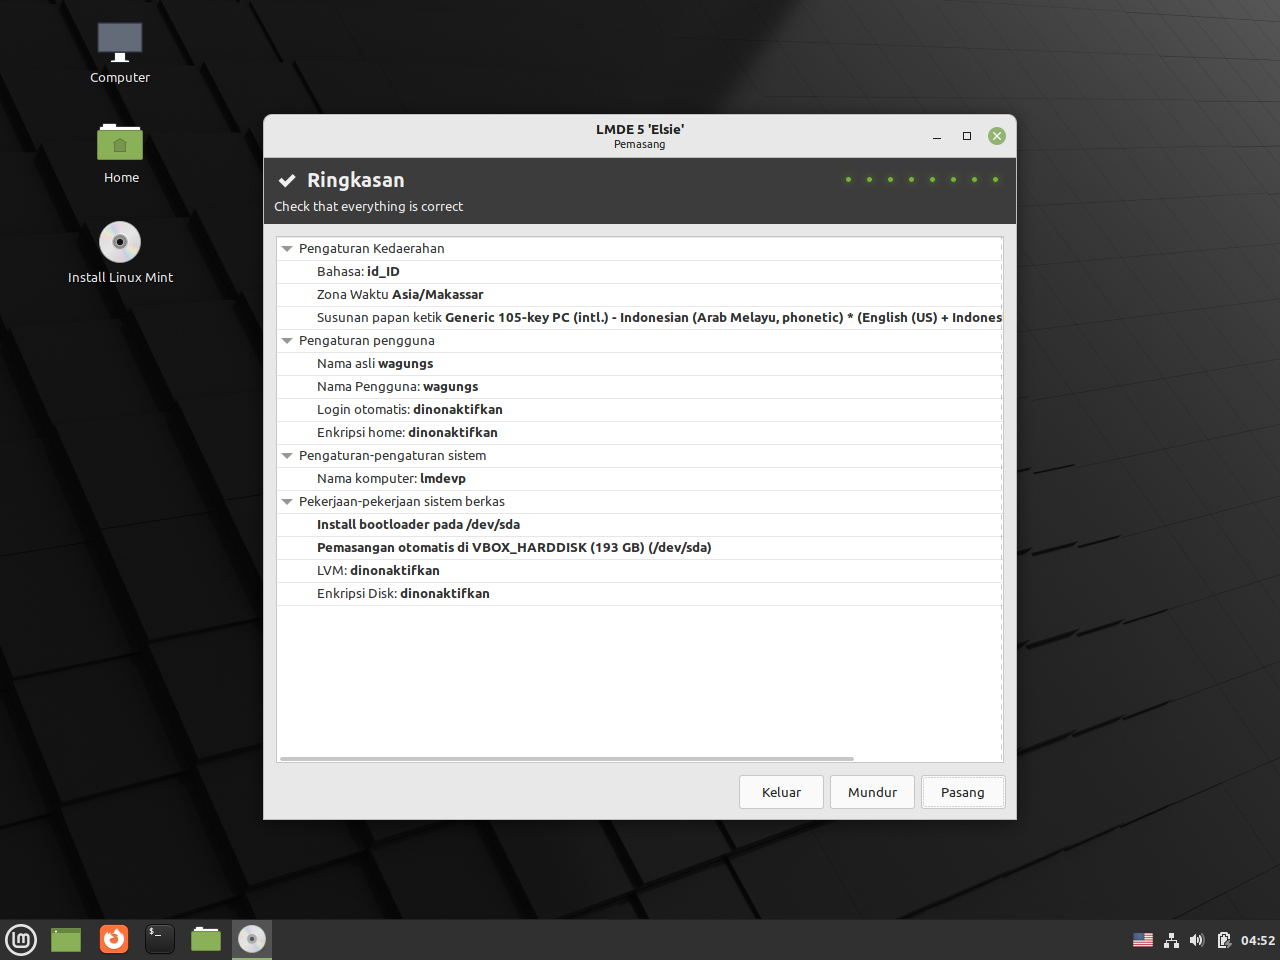Select the Bahasa: id_ID row
This screenshot has width=1280, height=960.
(x=640, y=272)
